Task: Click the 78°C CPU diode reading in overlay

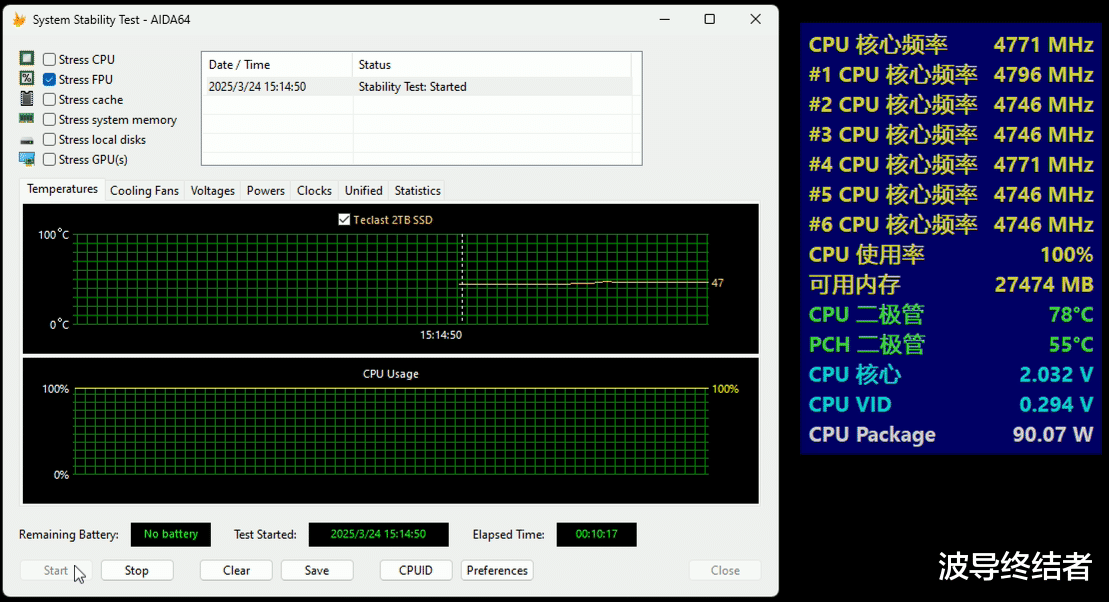Action: [1071, 314]
